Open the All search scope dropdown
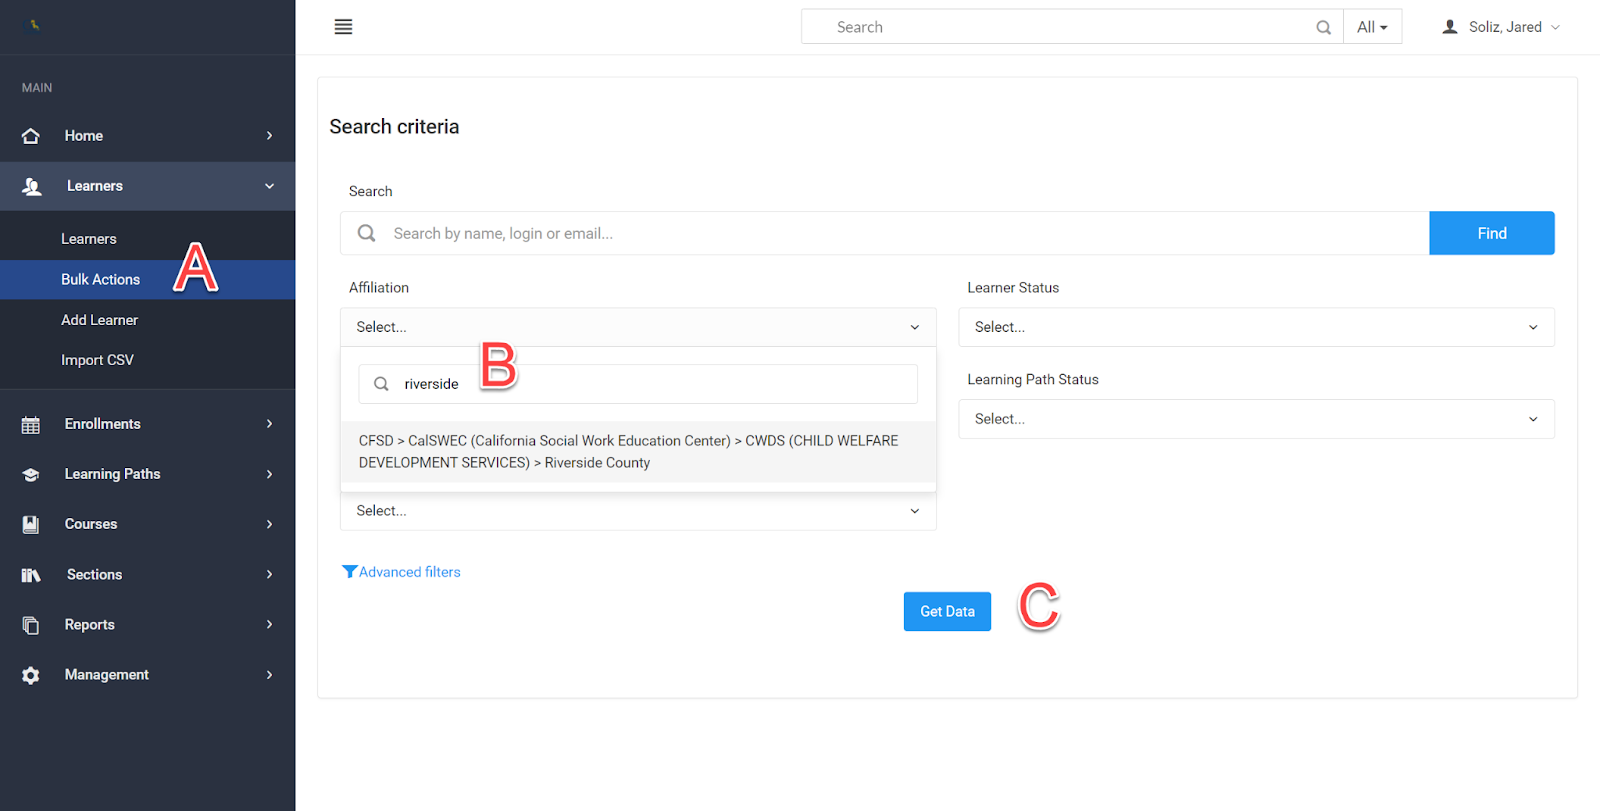1600x811 pixels. click(1372, 27)
